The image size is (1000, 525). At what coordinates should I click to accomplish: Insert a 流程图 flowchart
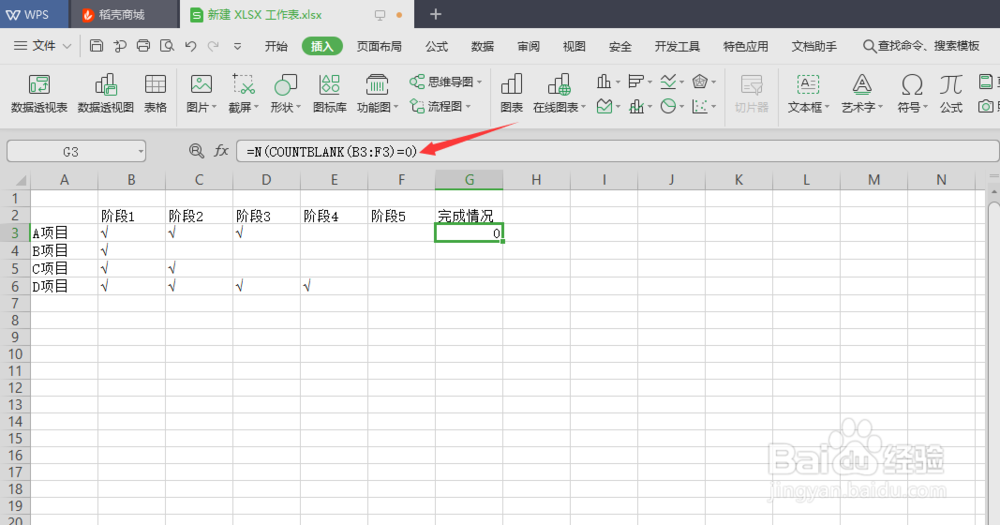(440, 107)
